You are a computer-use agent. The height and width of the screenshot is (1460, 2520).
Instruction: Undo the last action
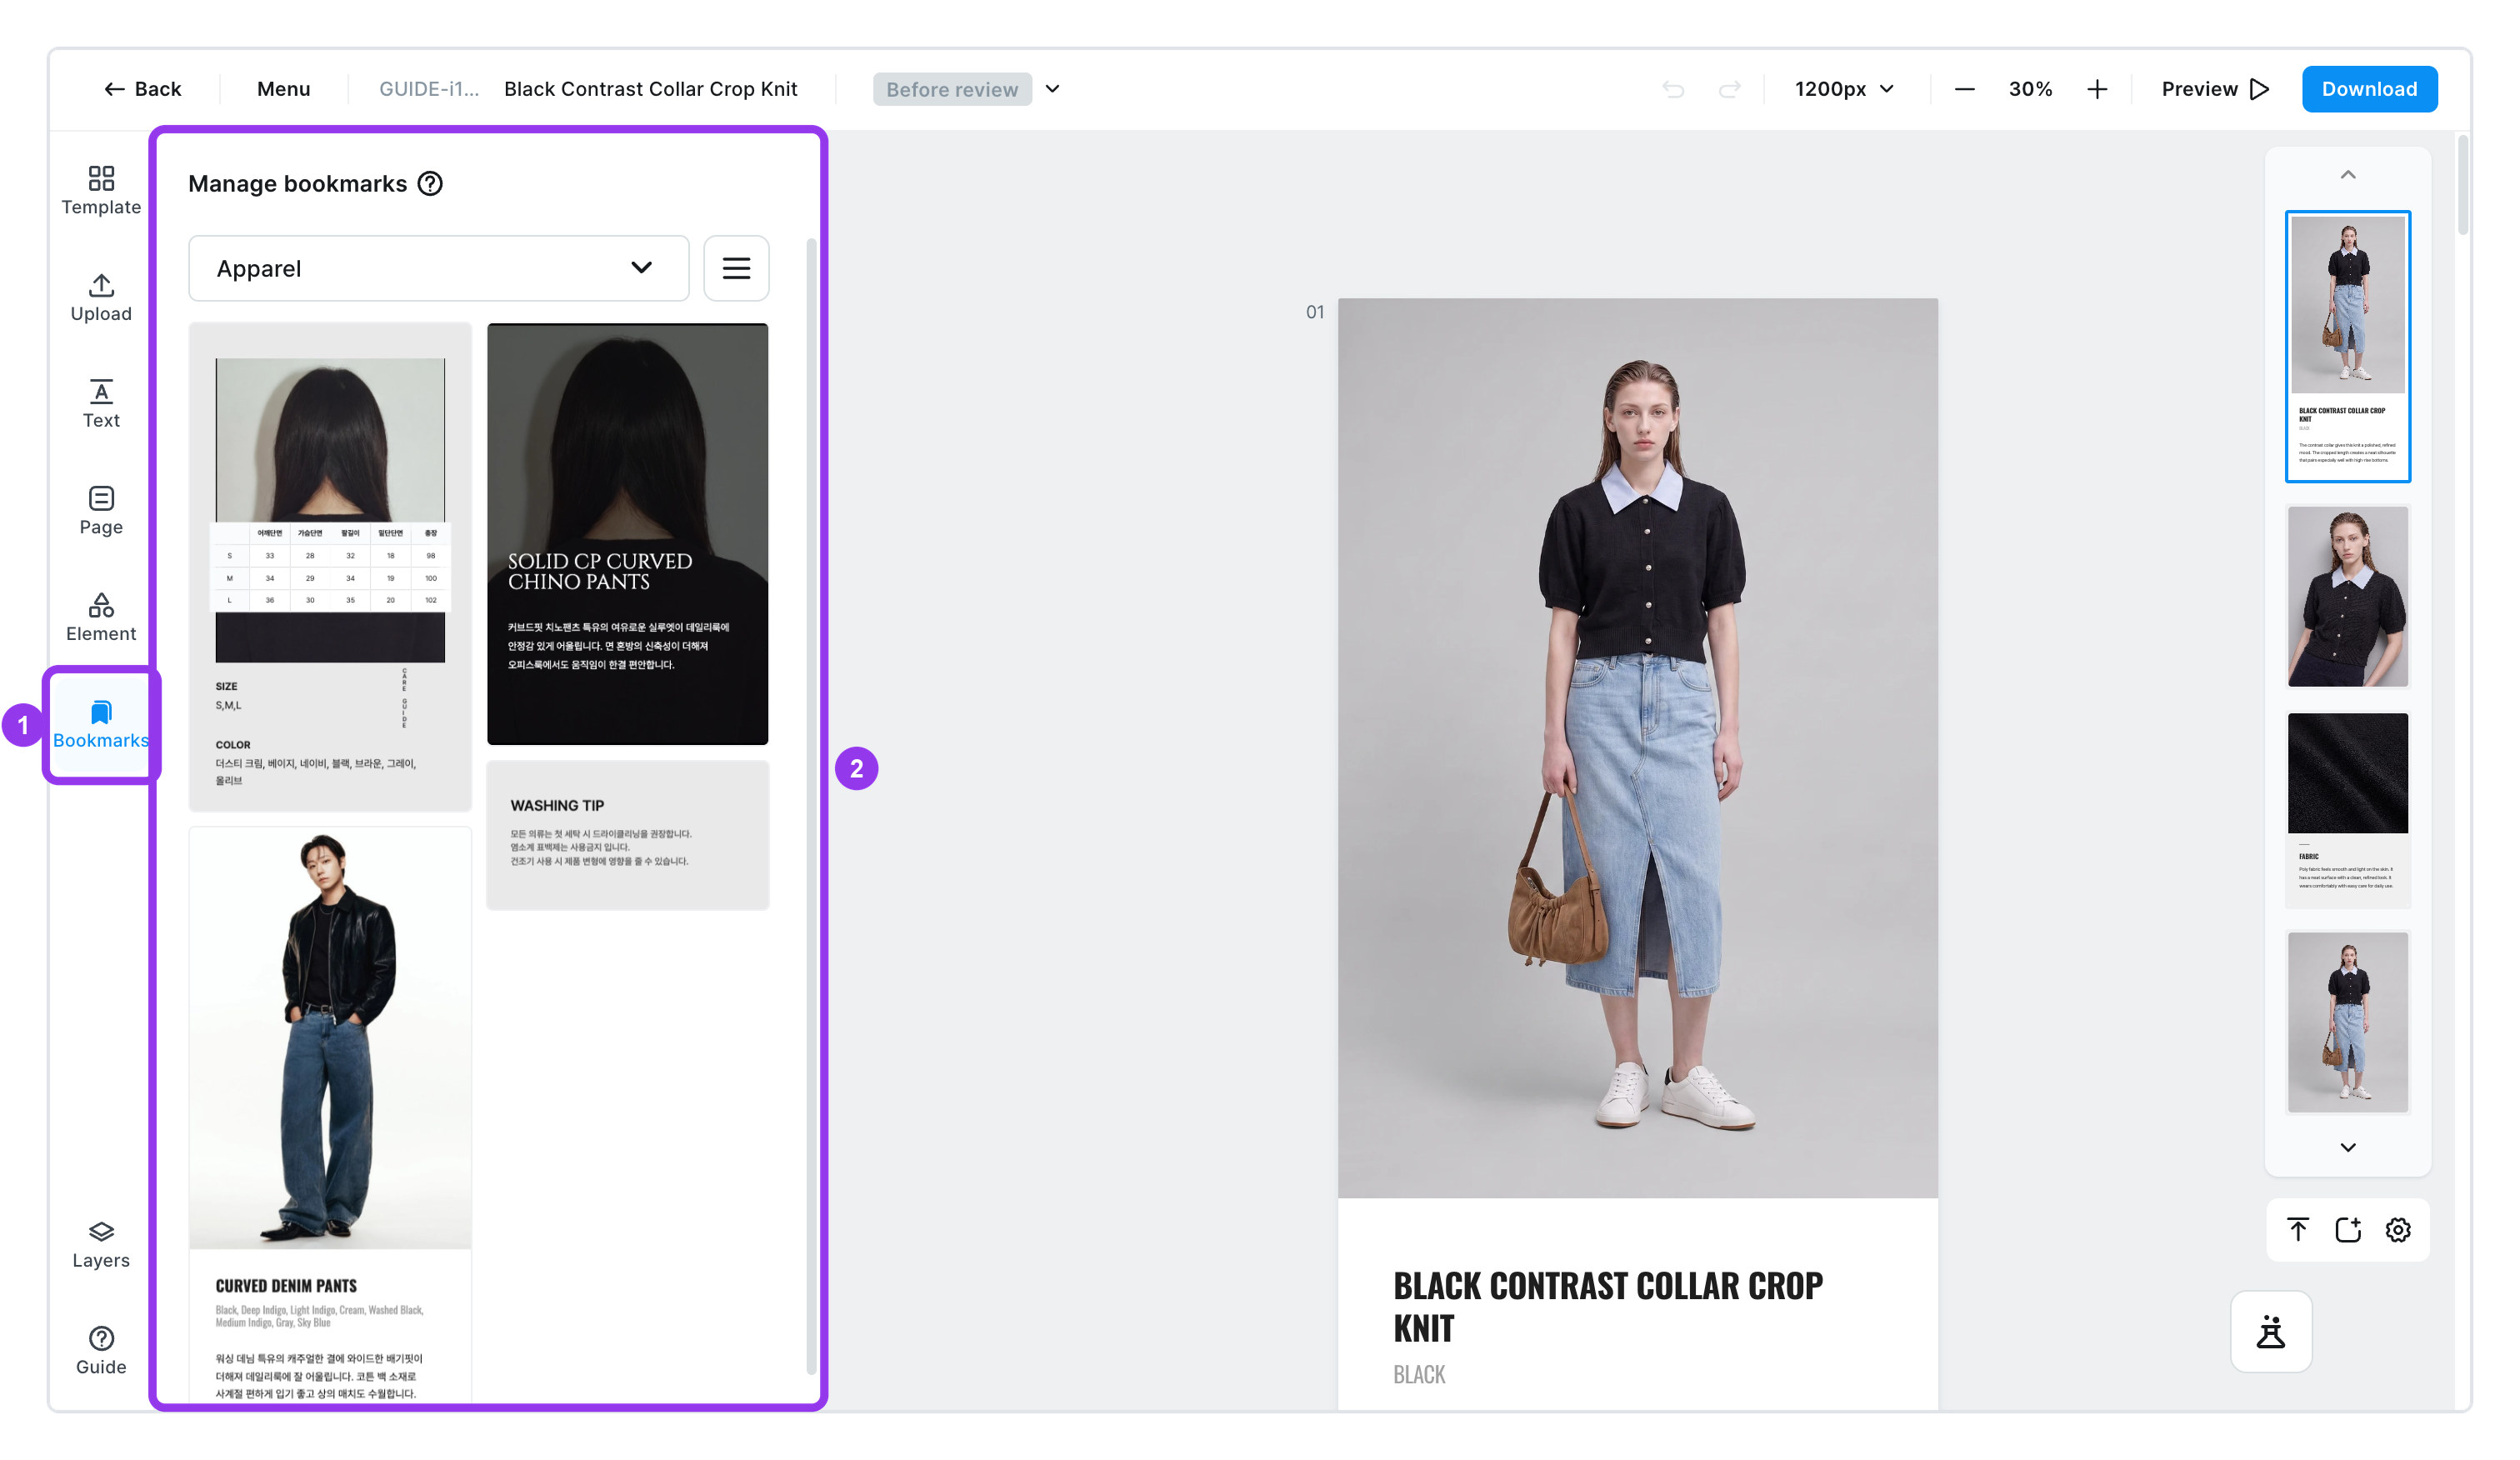(x=1672, y=89)
